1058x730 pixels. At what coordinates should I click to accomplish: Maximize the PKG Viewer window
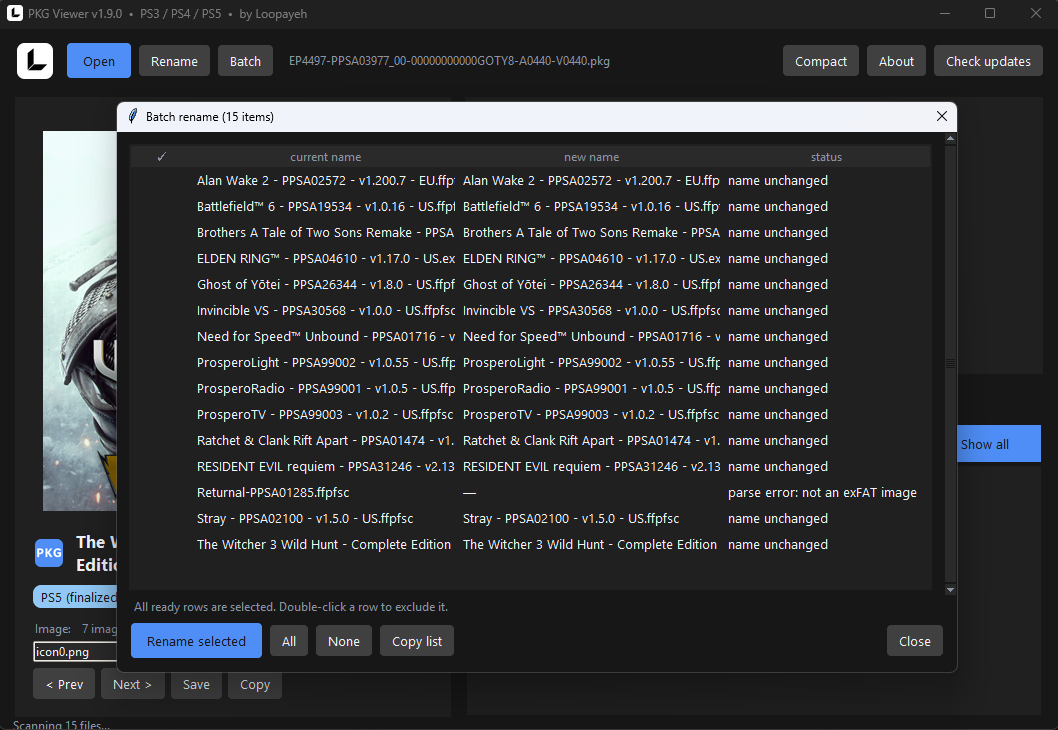tap(990, 13)
